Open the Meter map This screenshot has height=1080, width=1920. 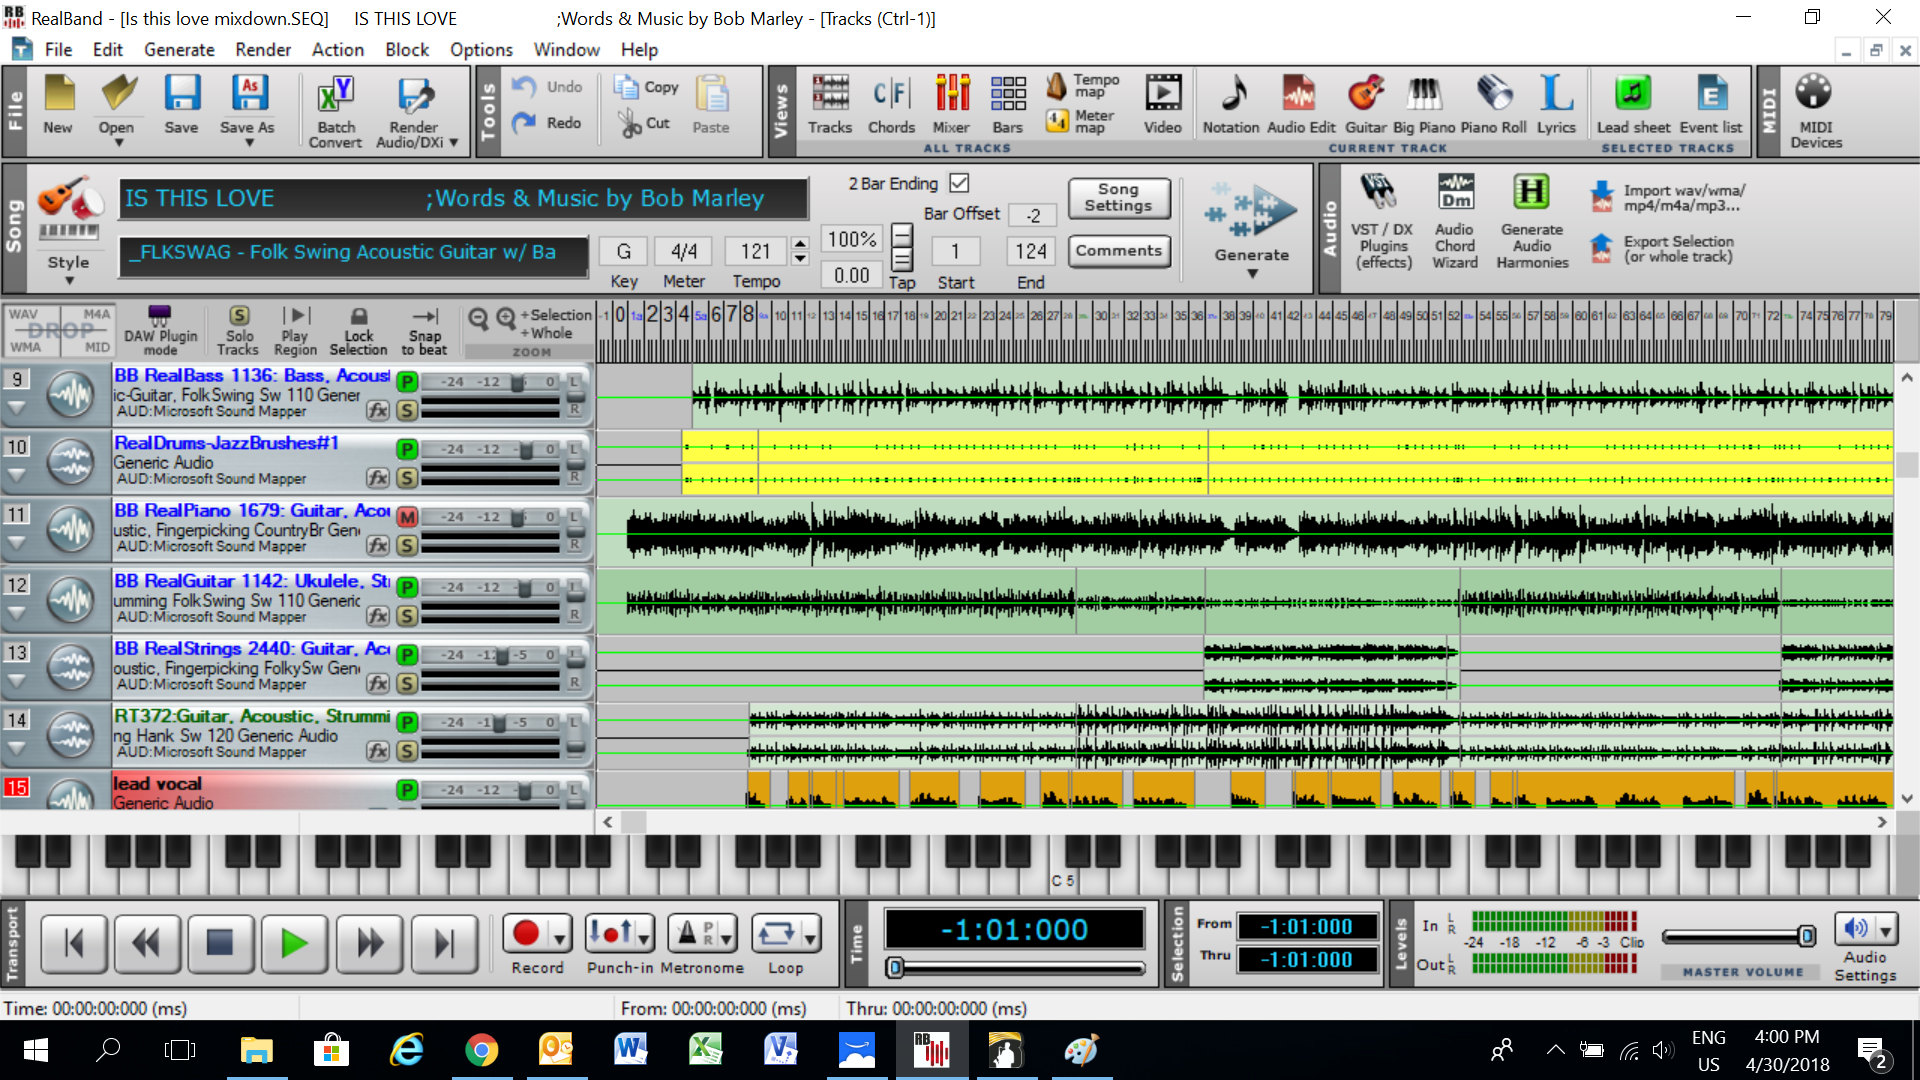tap(1081, 122)
